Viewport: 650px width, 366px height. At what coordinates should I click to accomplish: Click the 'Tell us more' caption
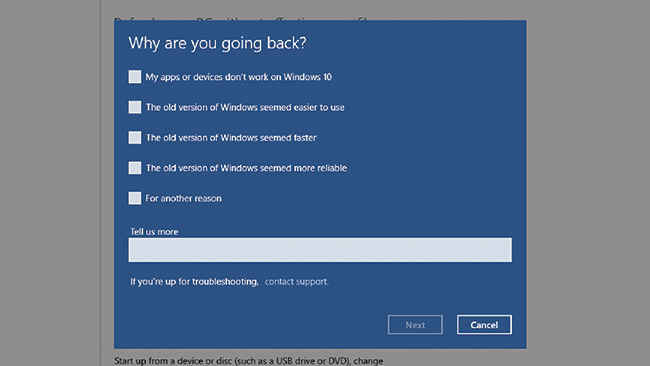pyautogui.click(x=154, y=231)
